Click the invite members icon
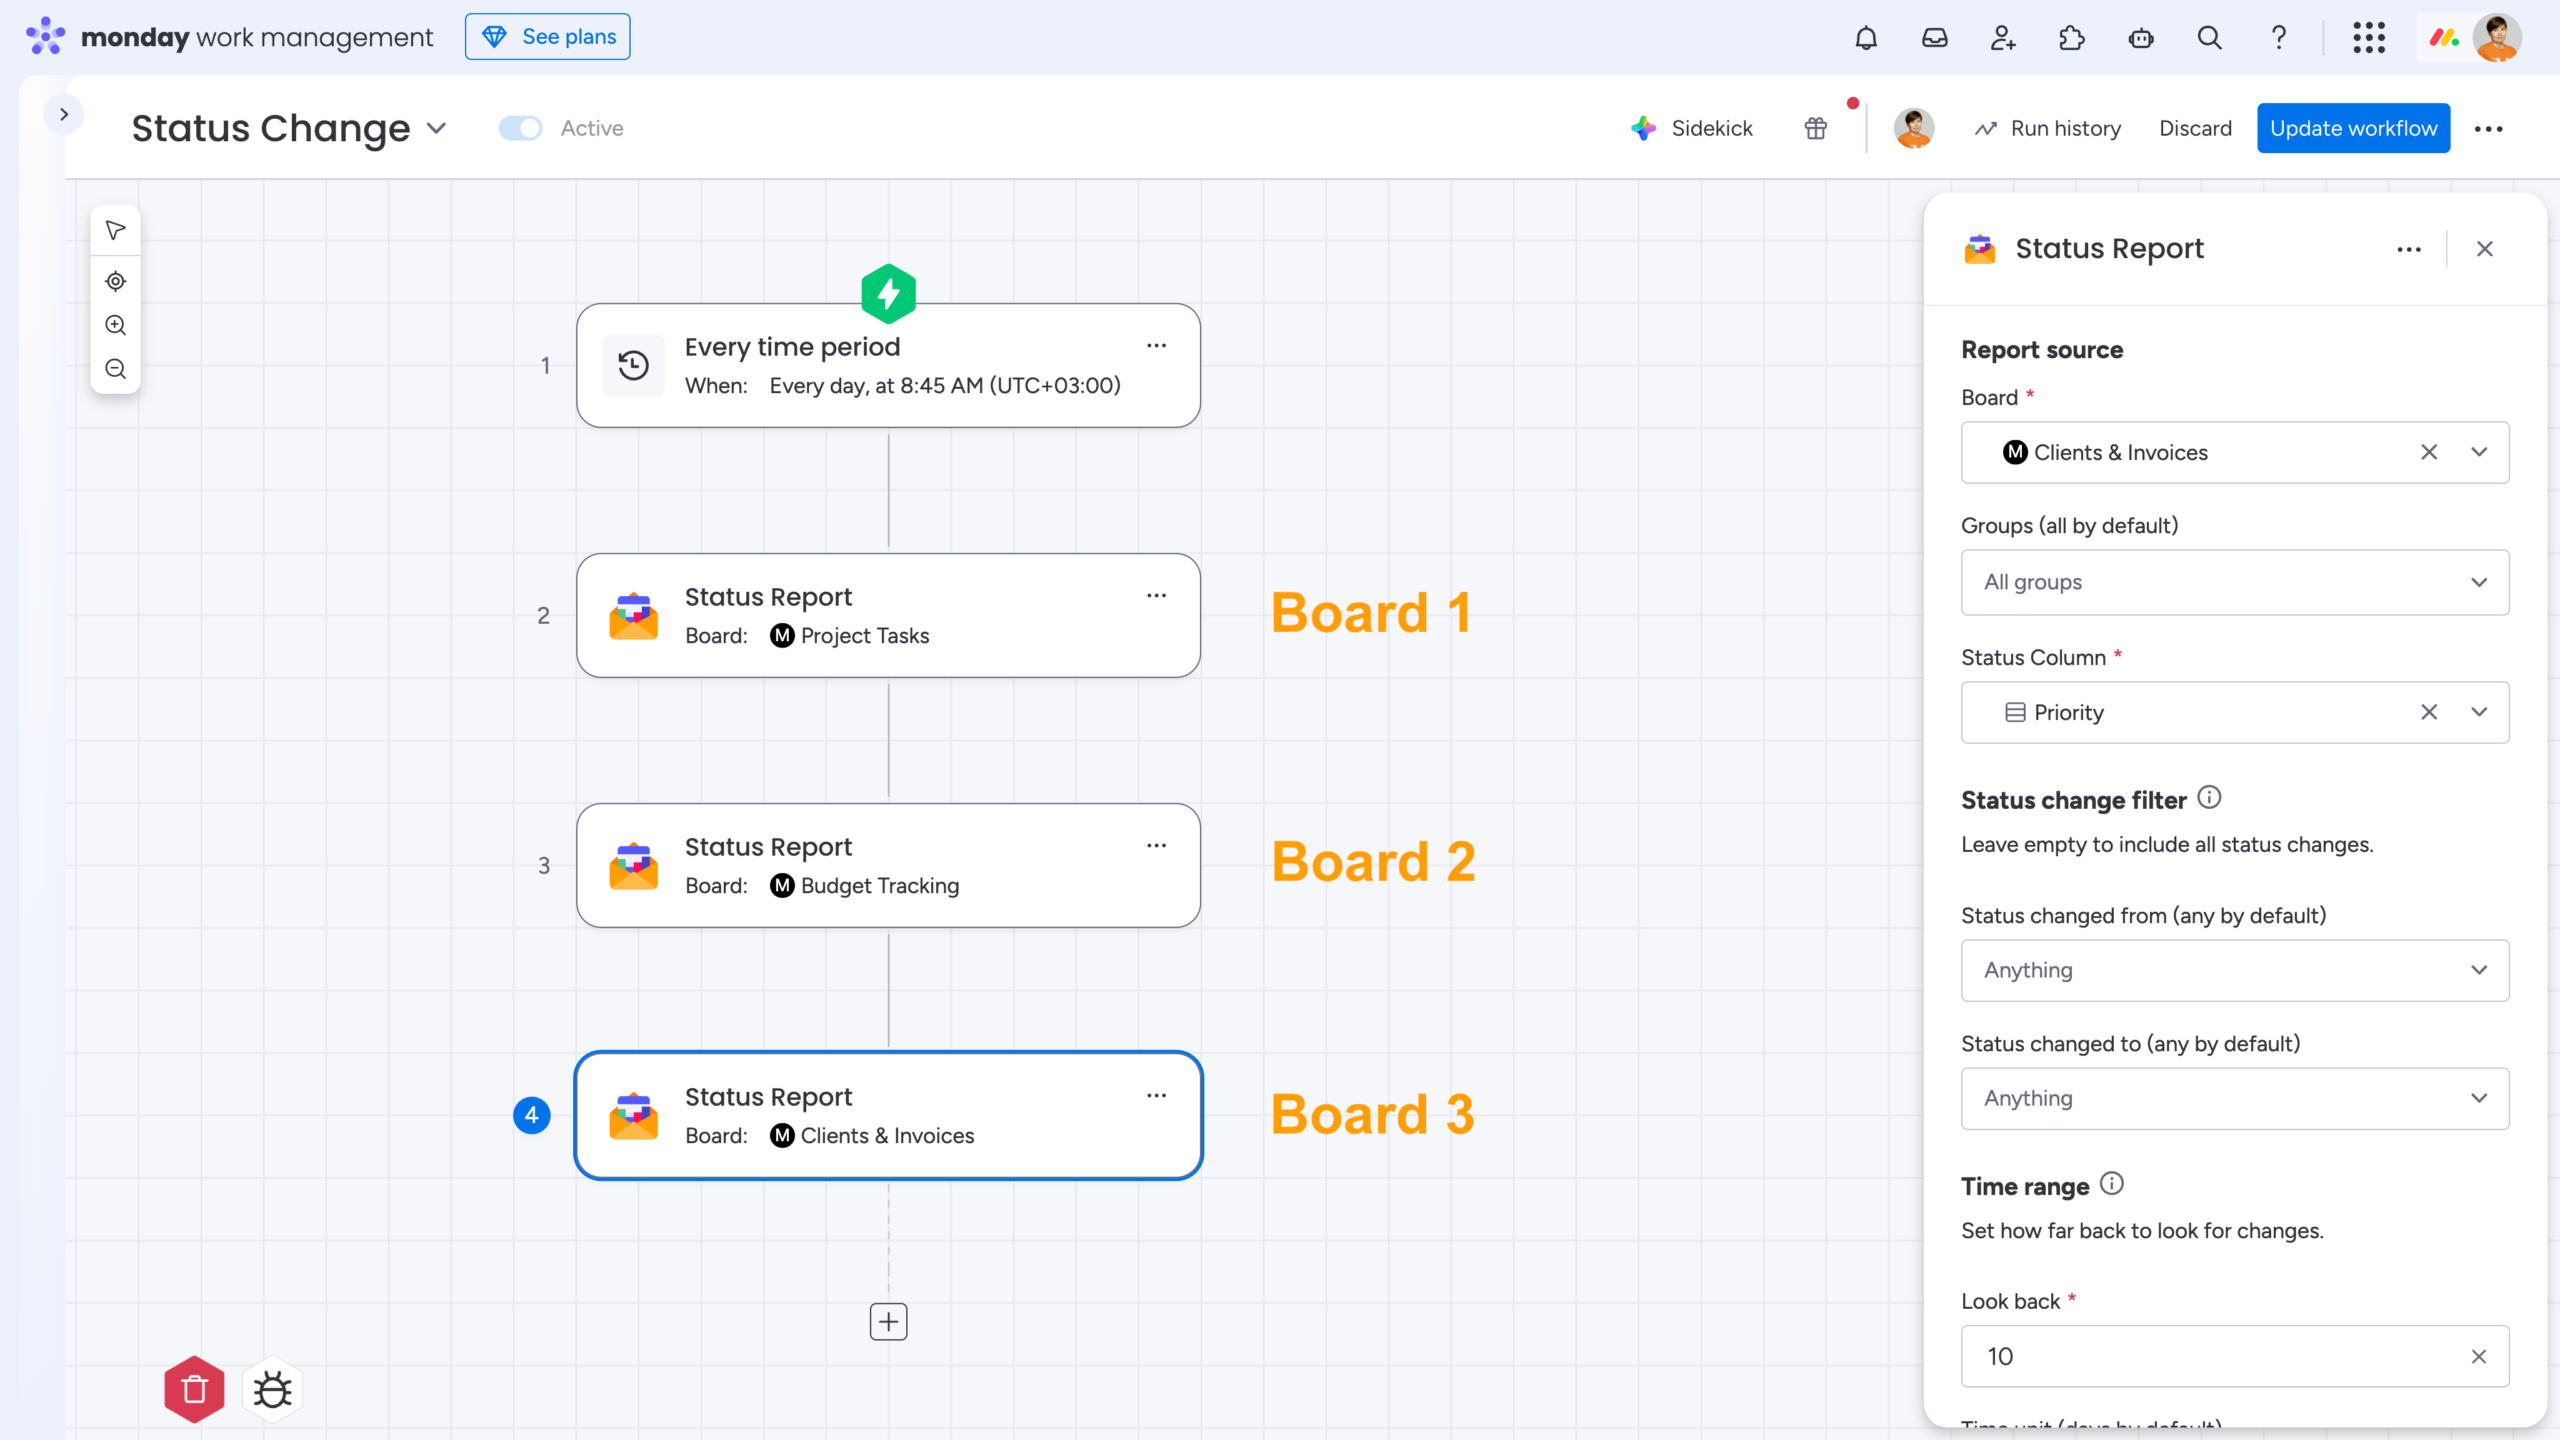Viewport: 2560px width, 1440px height. coord(2003,38)
